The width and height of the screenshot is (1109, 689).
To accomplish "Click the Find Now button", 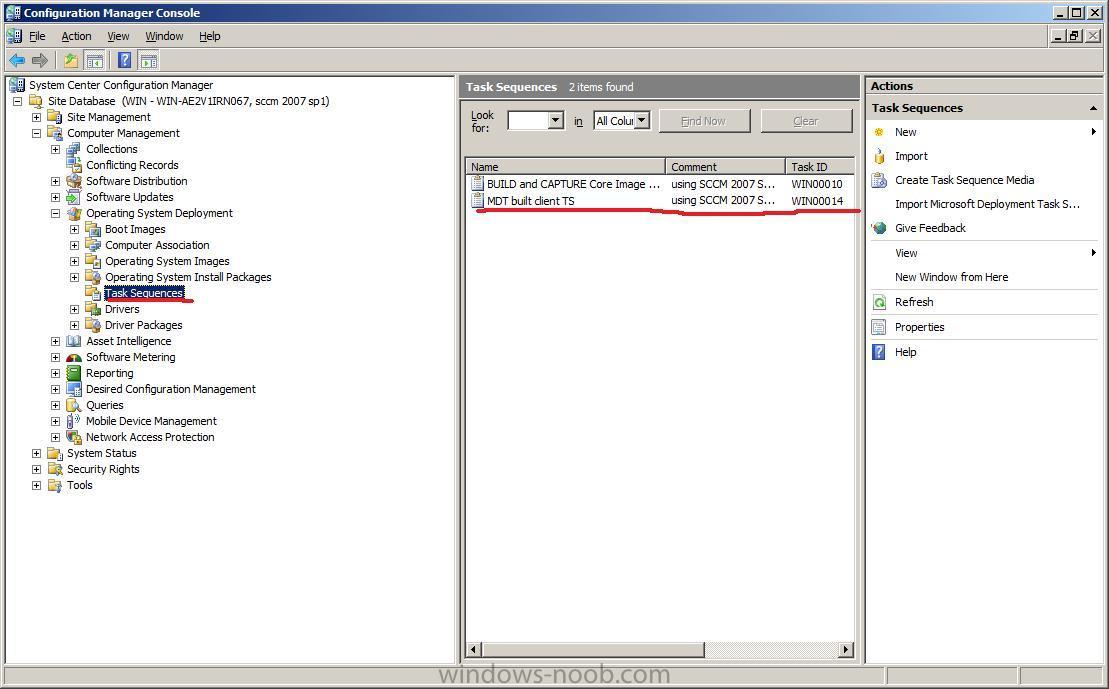I will click(704, 121).
